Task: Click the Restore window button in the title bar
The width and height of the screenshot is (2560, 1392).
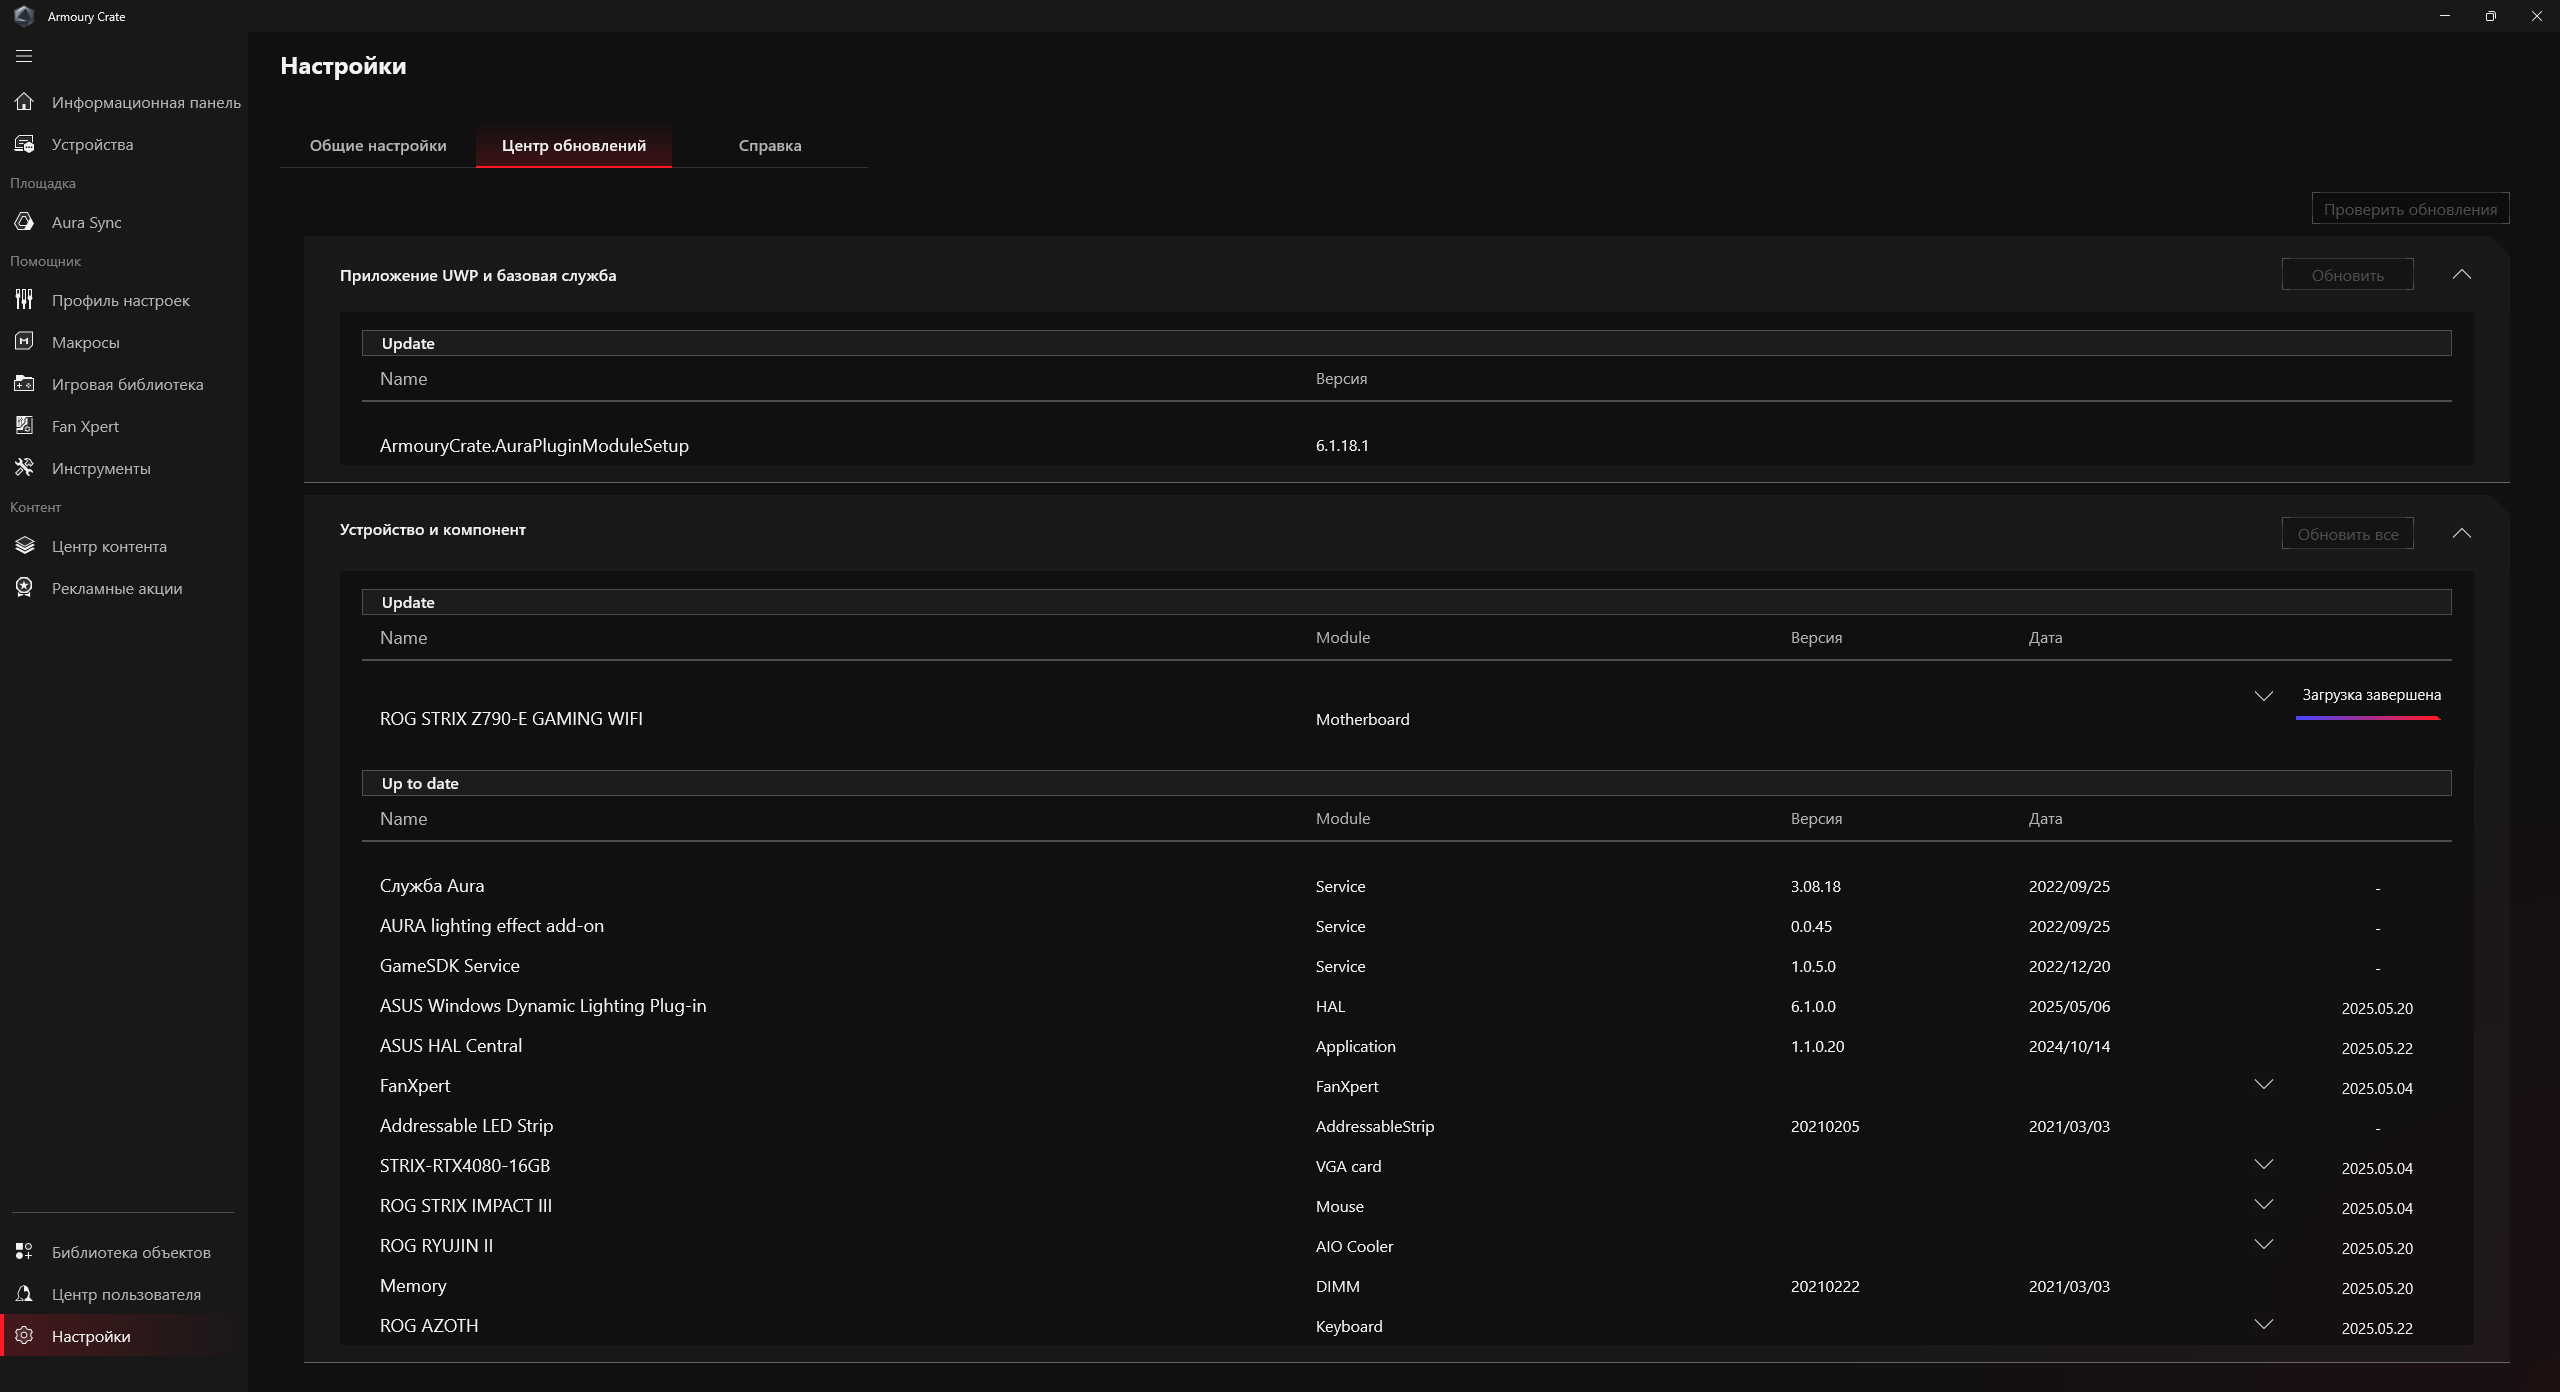Action: tap(2491, 16)
